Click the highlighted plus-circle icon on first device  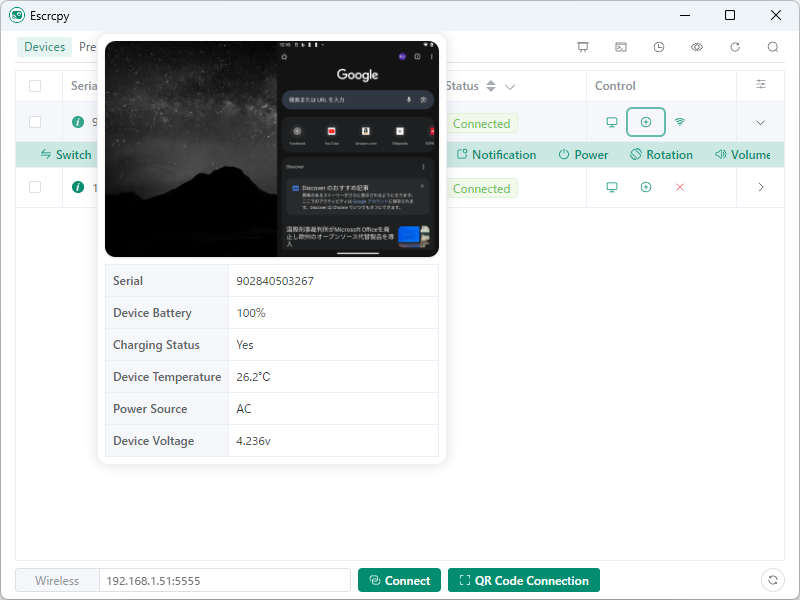point(646,122)
